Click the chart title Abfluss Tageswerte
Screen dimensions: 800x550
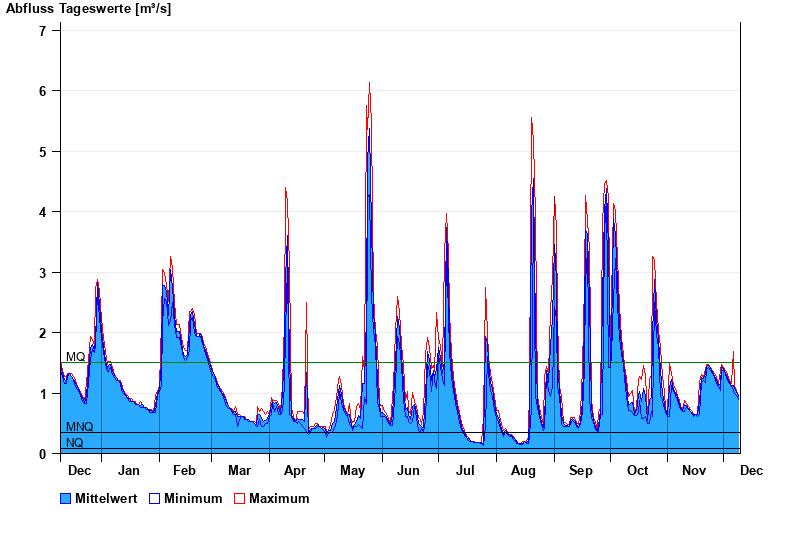(x=88, y=9)
